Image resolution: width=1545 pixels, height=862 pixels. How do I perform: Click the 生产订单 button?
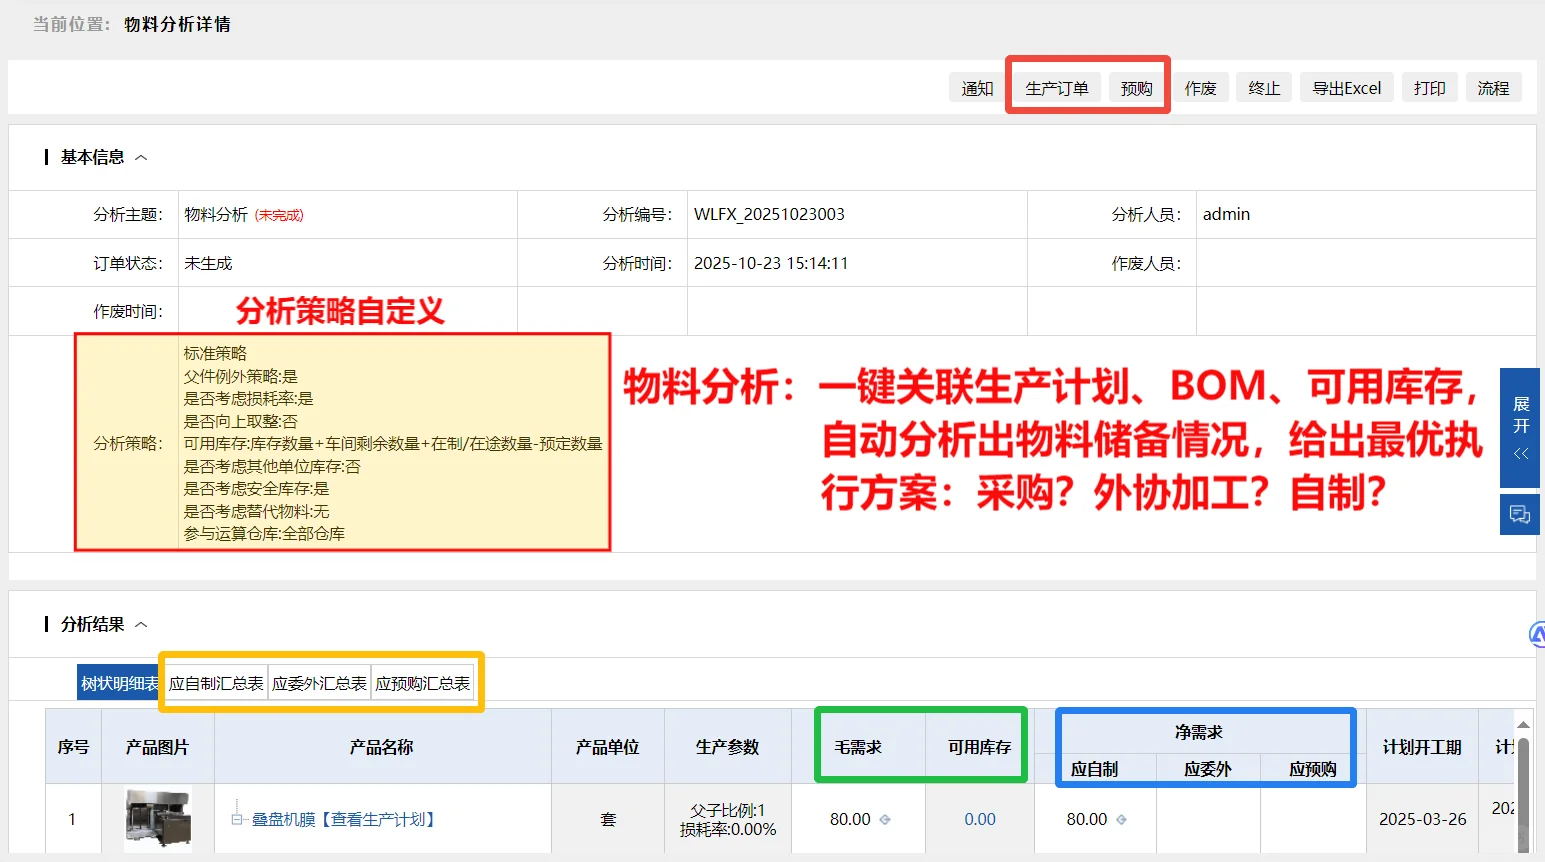(1056, 87)
